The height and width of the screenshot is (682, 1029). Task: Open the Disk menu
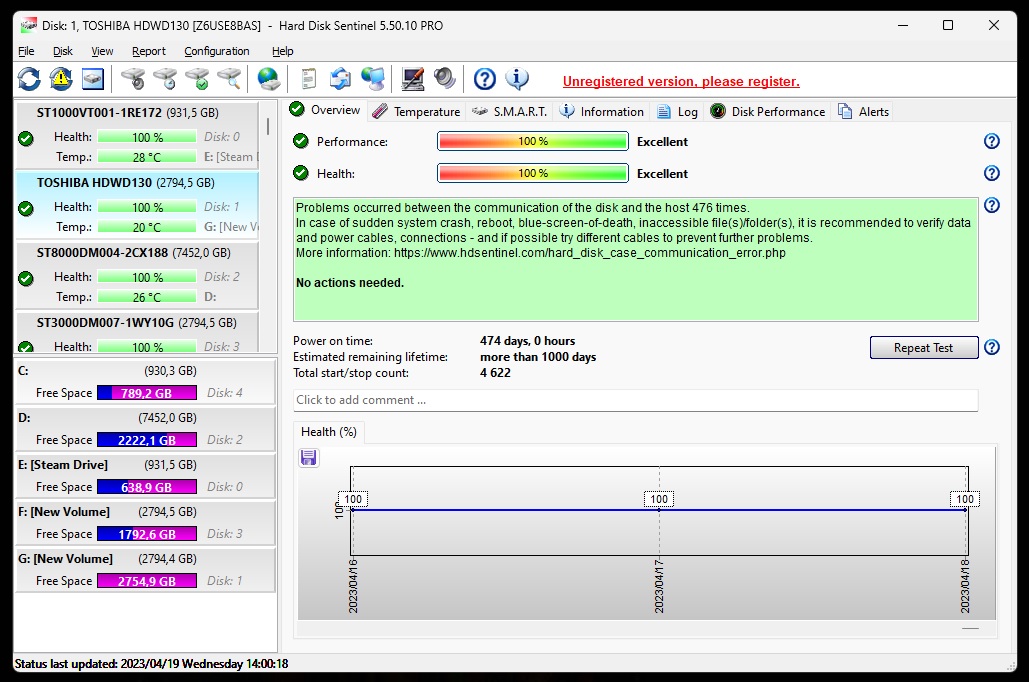pos(63,51)
